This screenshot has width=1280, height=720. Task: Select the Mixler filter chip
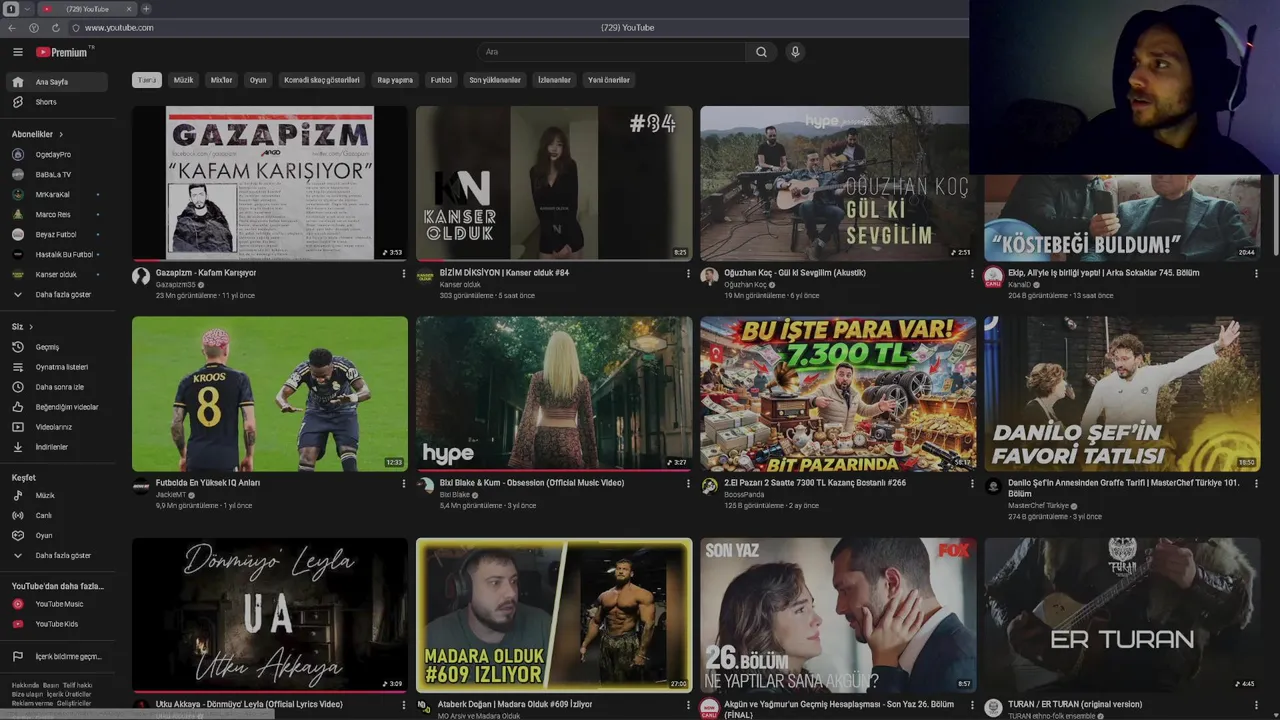point(221,80)
